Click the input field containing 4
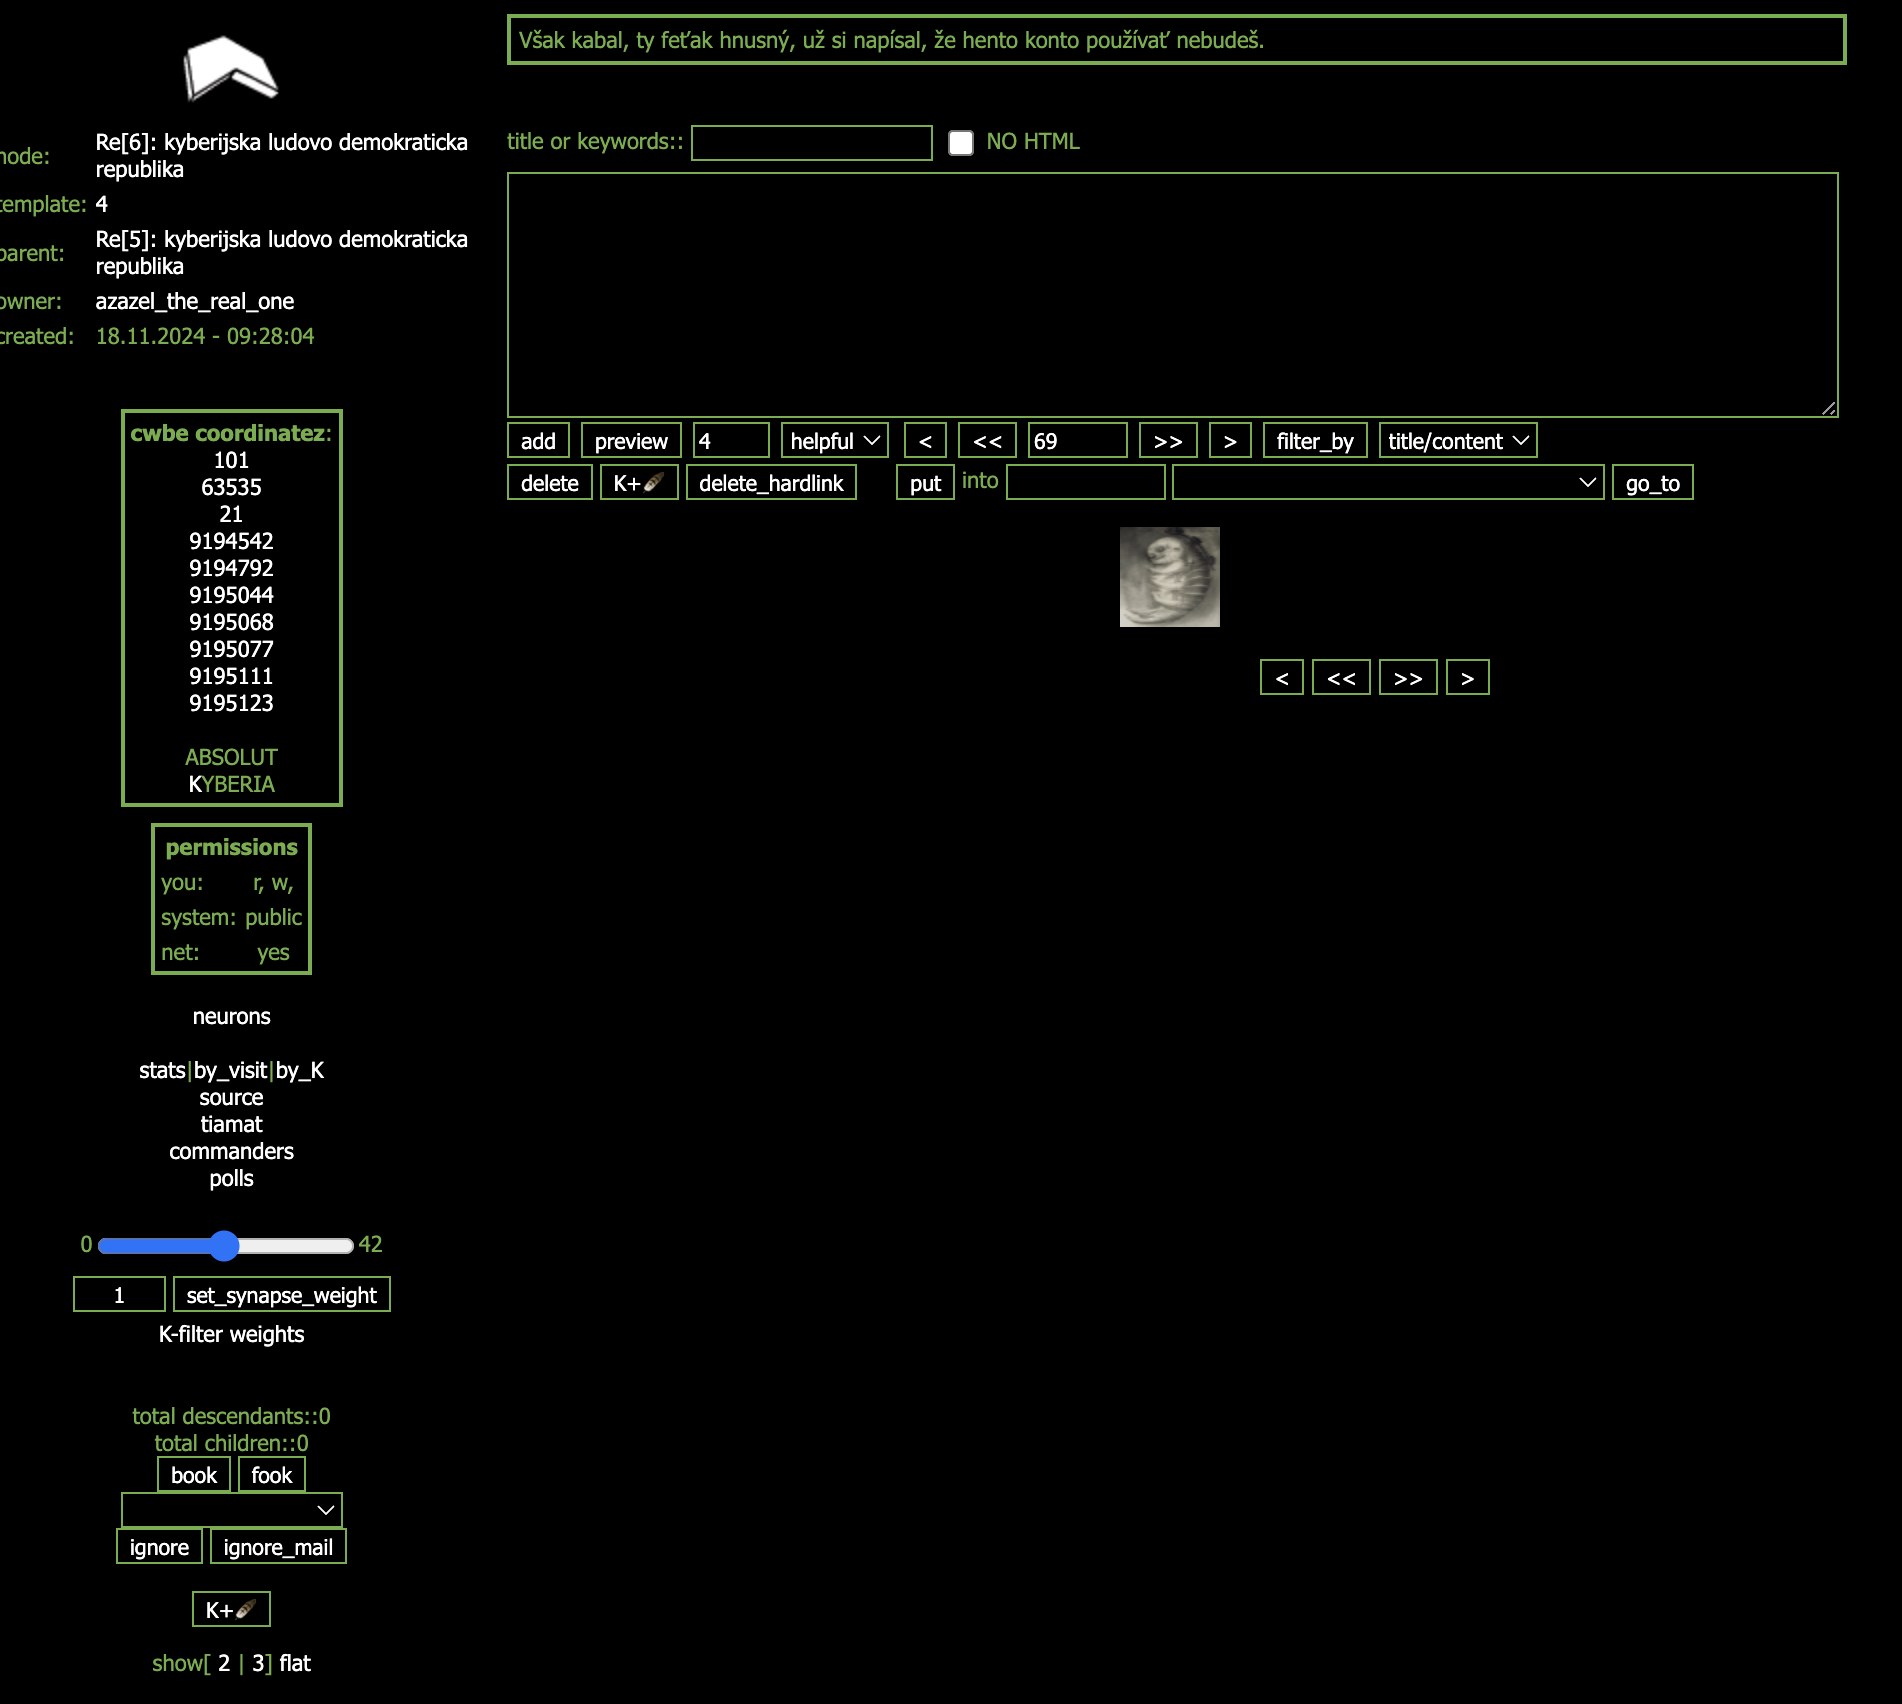Image resolution: width=1902 pixels, height=1704 pixels. 731,441
